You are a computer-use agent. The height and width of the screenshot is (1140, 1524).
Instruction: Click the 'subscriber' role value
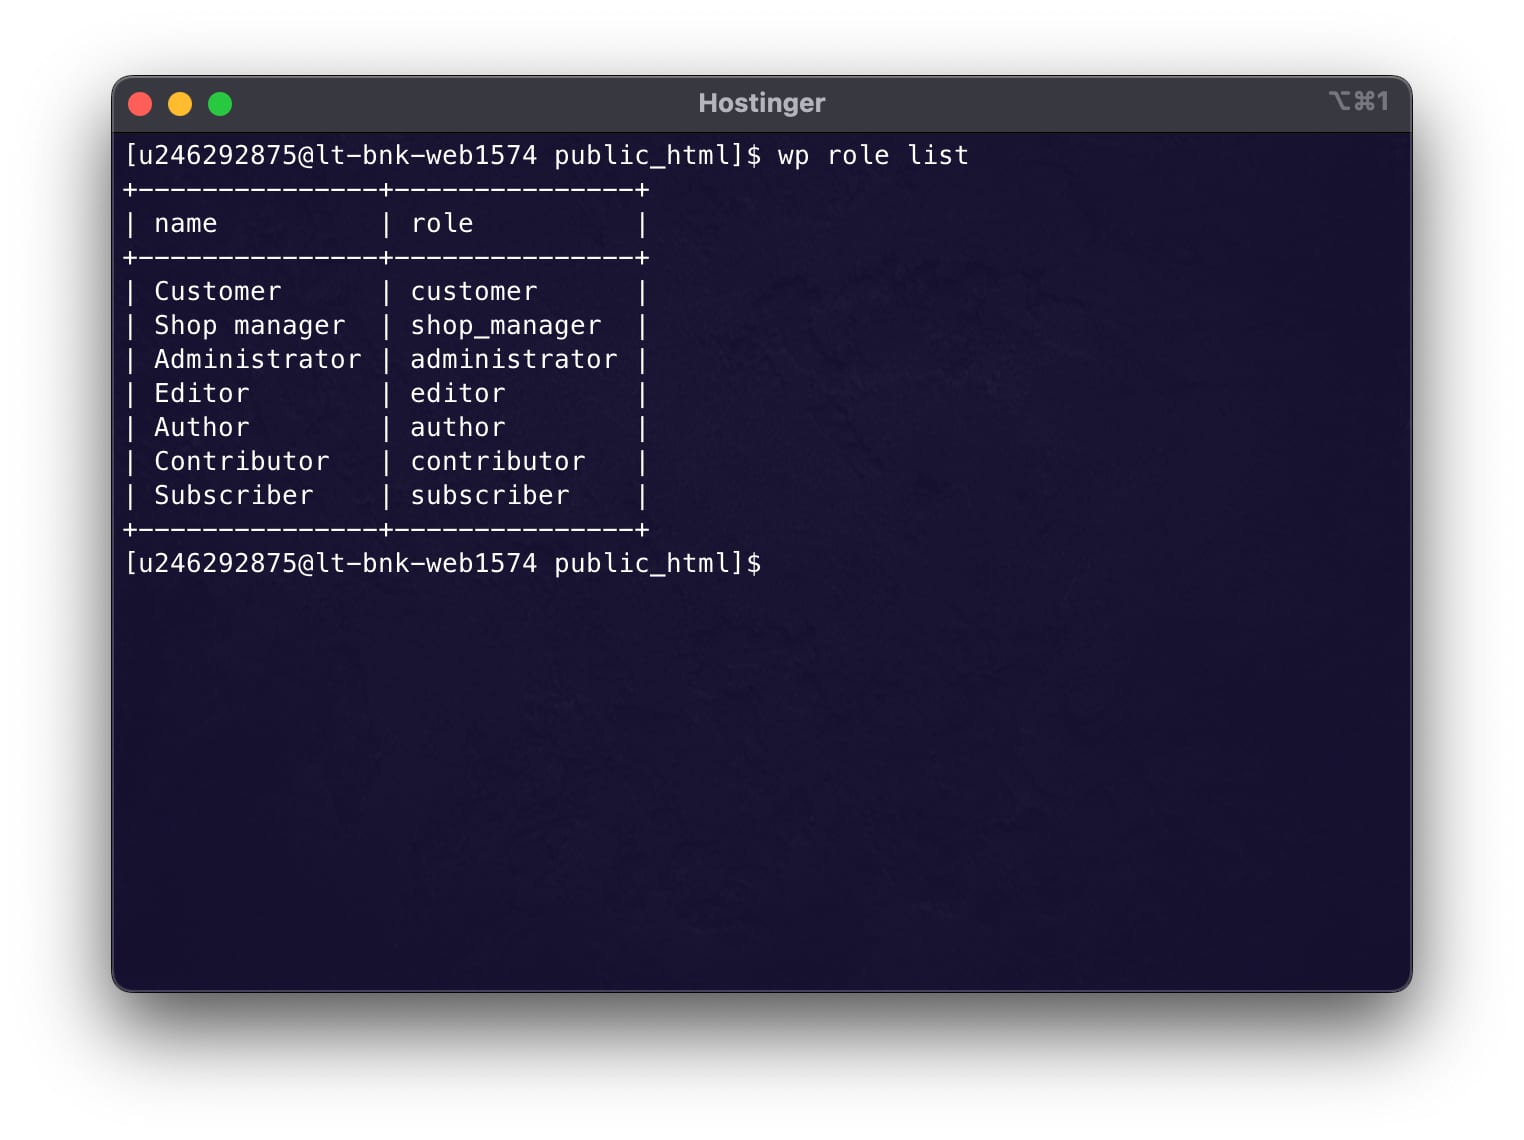pos(490,495)
